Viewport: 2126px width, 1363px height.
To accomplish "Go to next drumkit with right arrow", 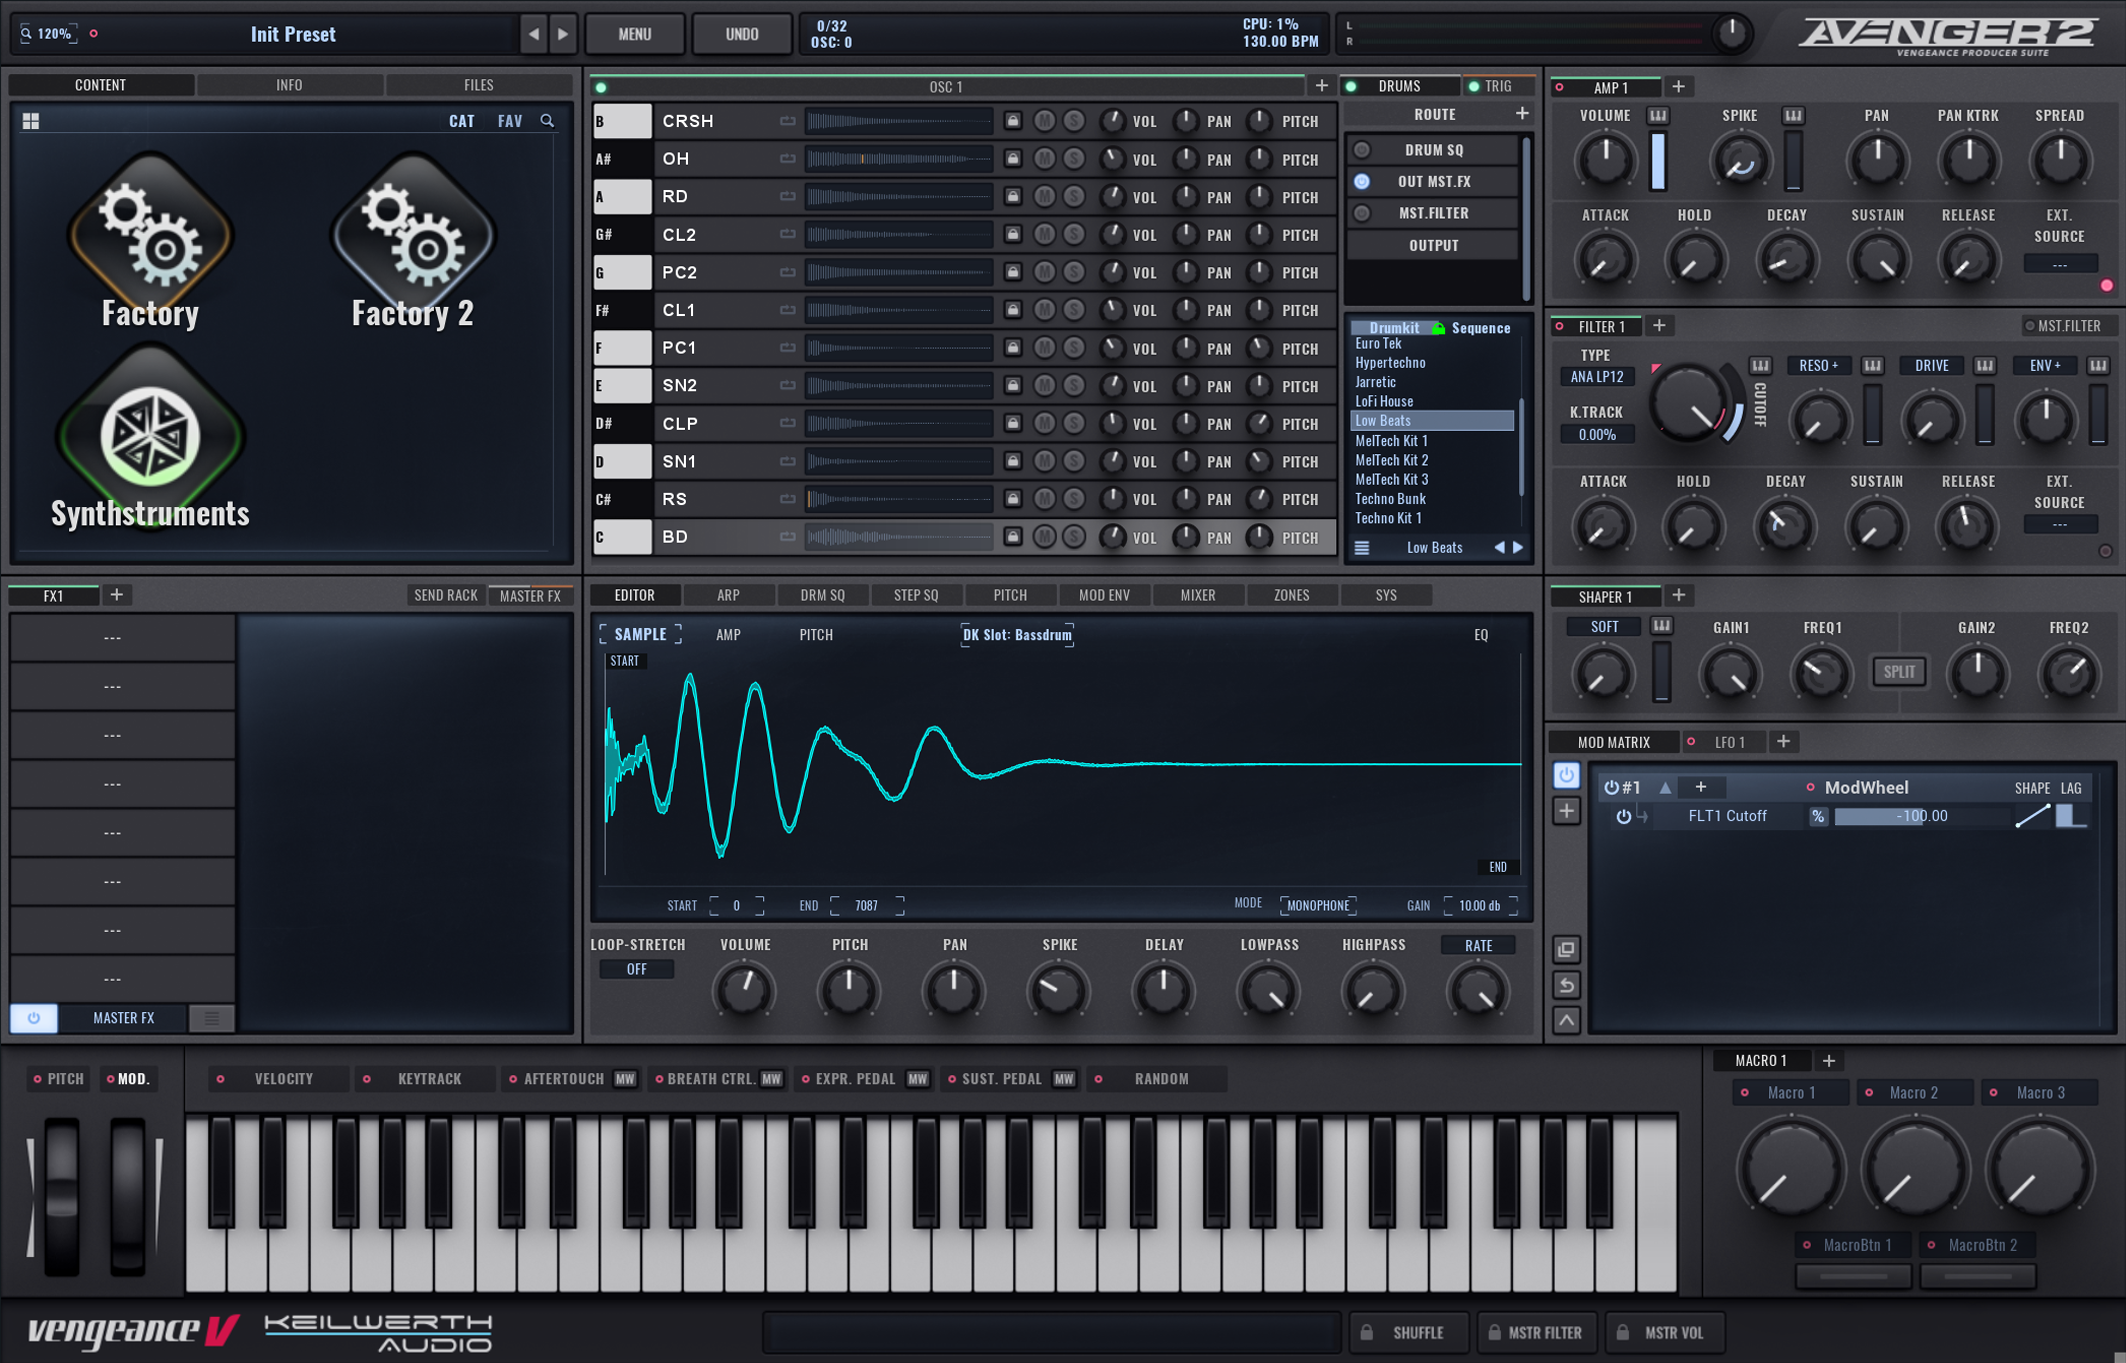I will click(1518, 548).
